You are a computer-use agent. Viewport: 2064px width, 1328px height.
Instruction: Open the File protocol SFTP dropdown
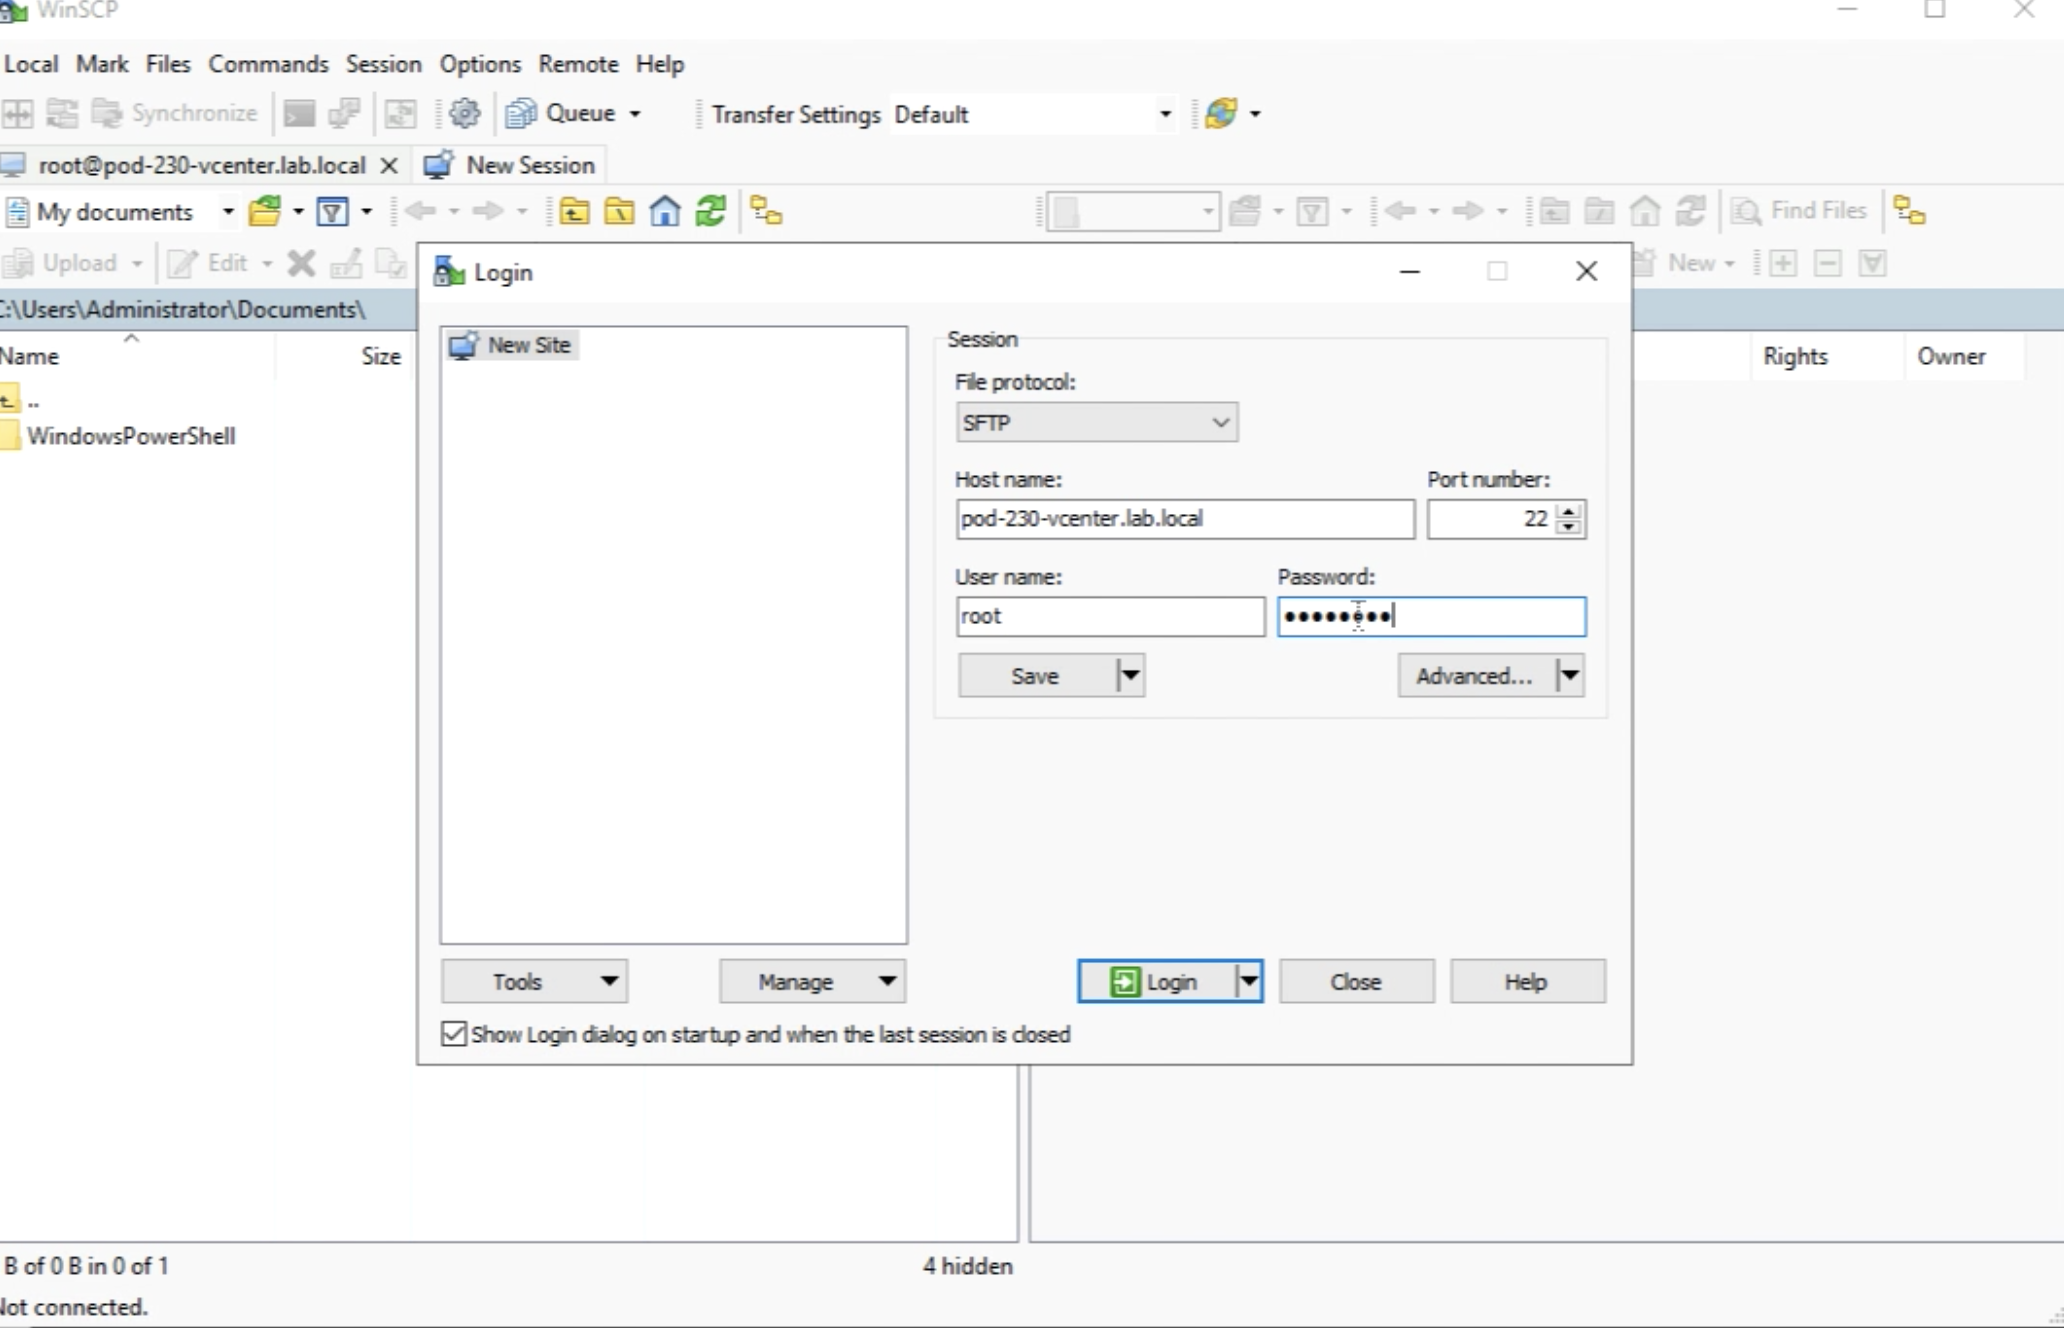tap(1096, 422)
